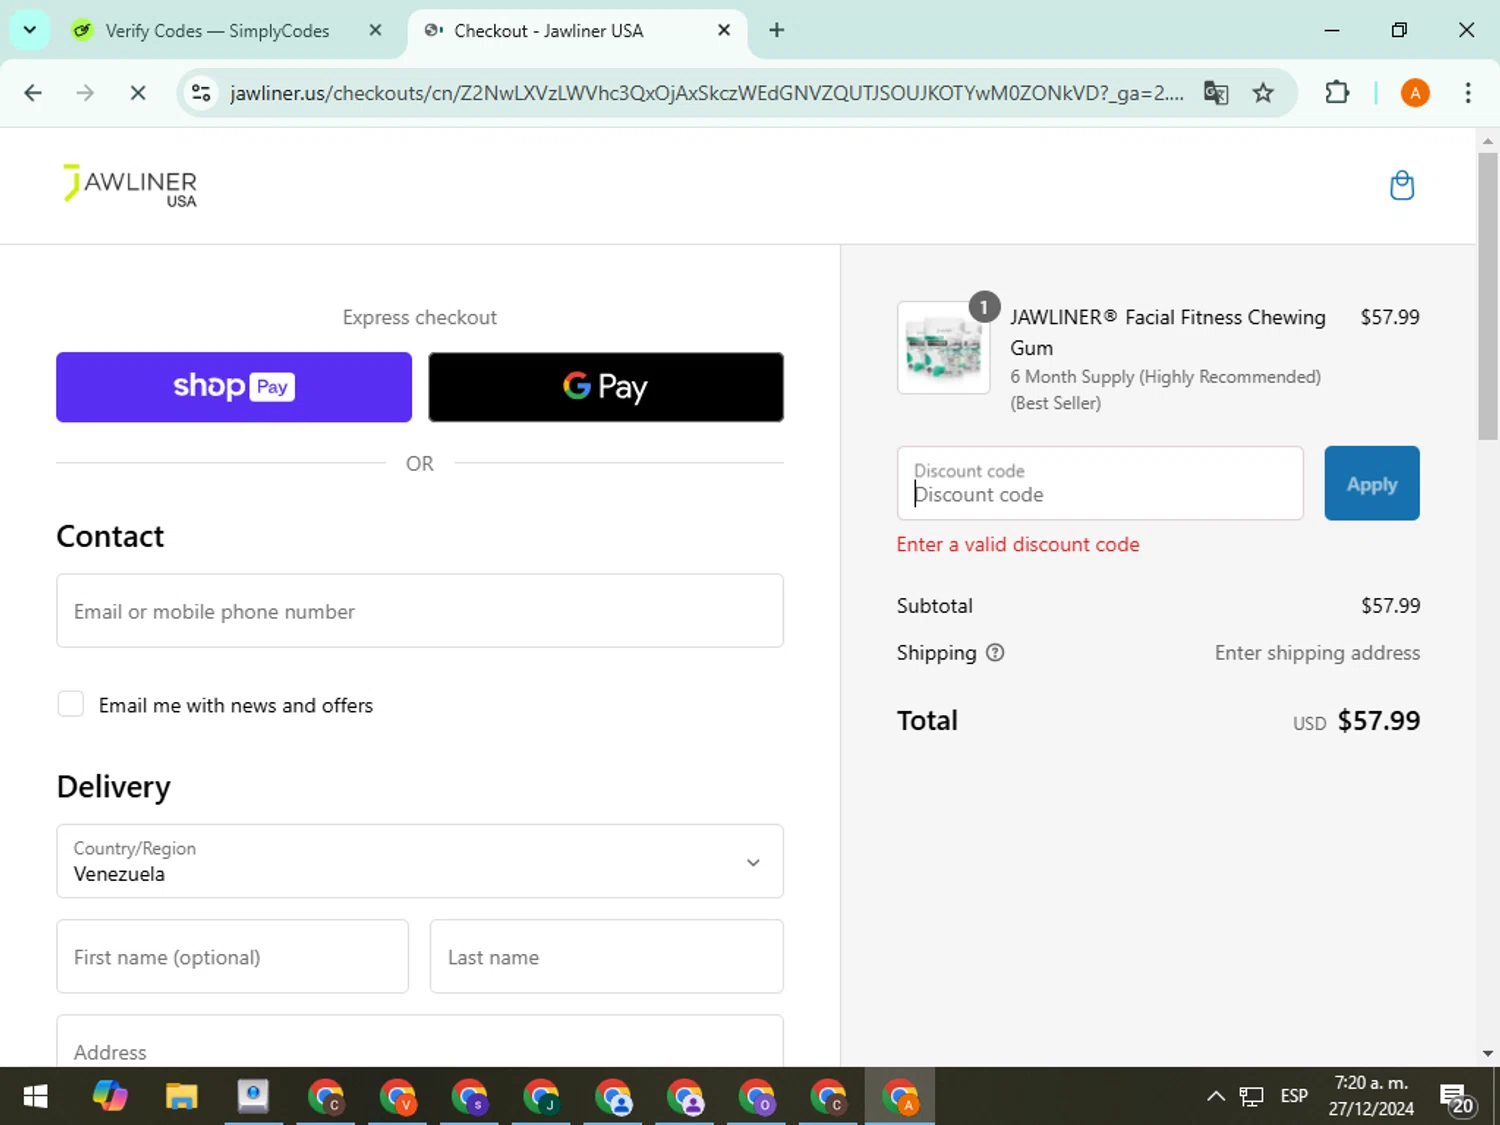Click the Jawliner product thumbnail image
The height and width of the screenshot is (1125, 1500).
[944, 348]
